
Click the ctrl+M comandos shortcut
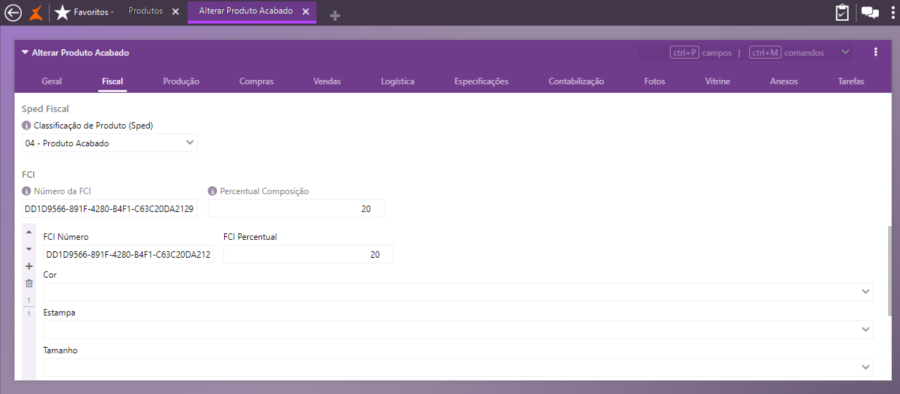(x=786, y=53)
